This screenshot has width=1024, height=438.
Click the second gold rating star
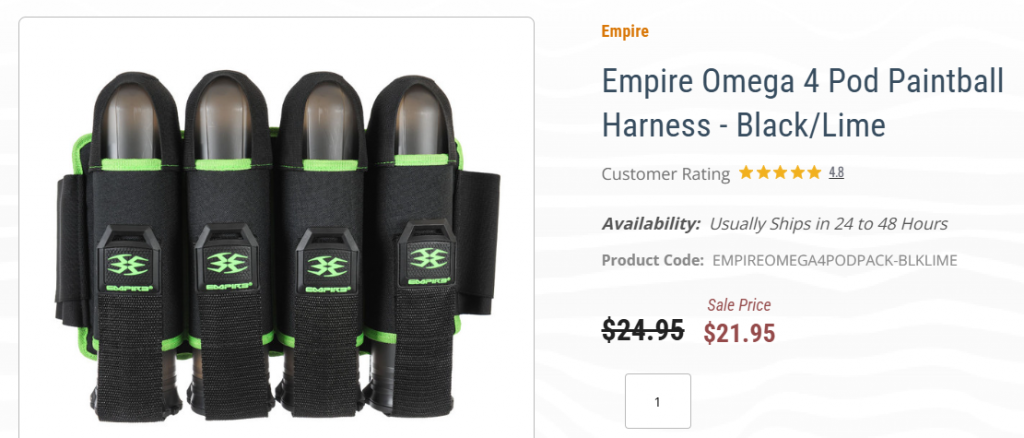(763, 173)
